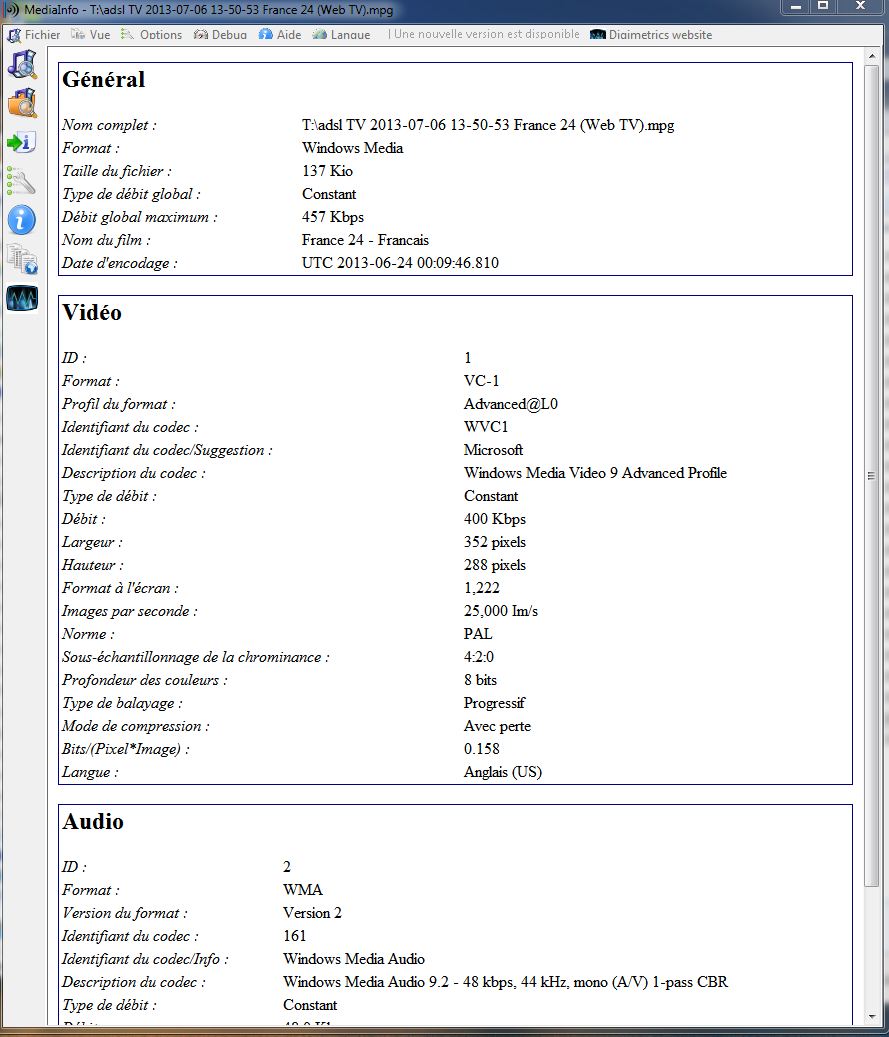Open the Options menu

click(152, 34)
